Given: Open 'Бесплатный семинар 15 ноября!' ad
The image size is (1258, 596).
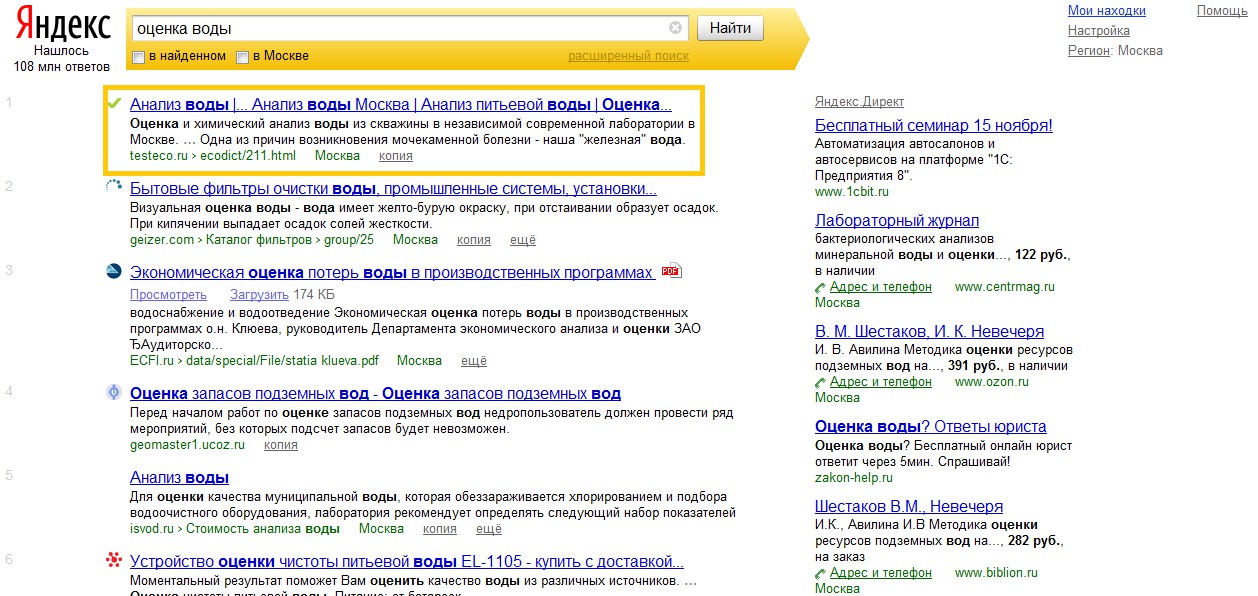Looking at the screenshot, I should pos(934,125).
